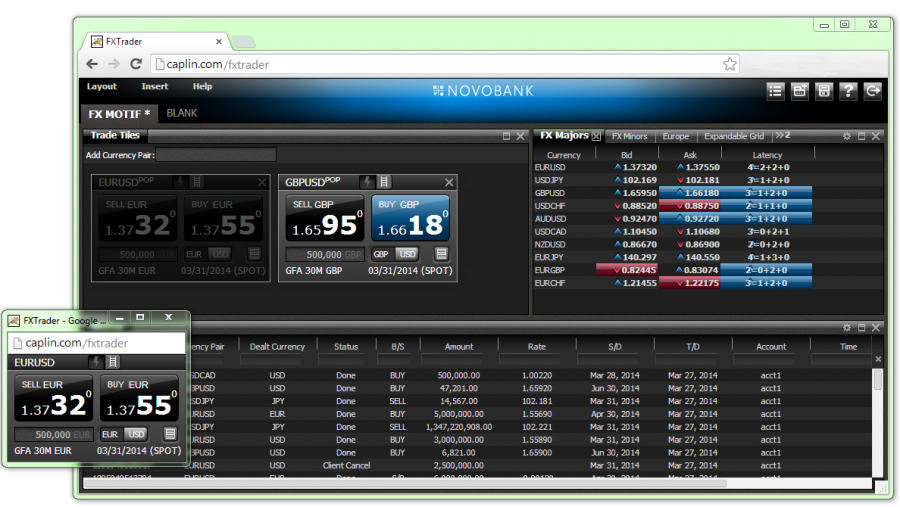Expand hidden tabs overflow chevron
900x507 pixels.
[x=783, y=136]
